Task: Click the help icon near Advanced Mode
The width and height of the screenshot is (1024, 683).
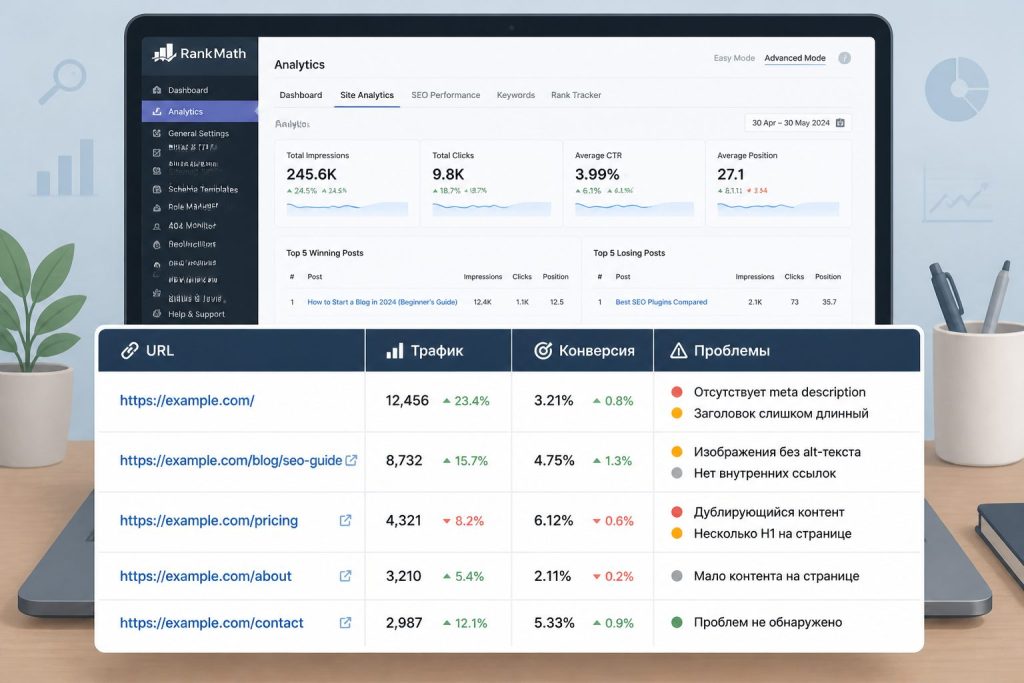Action: (844, 58)
